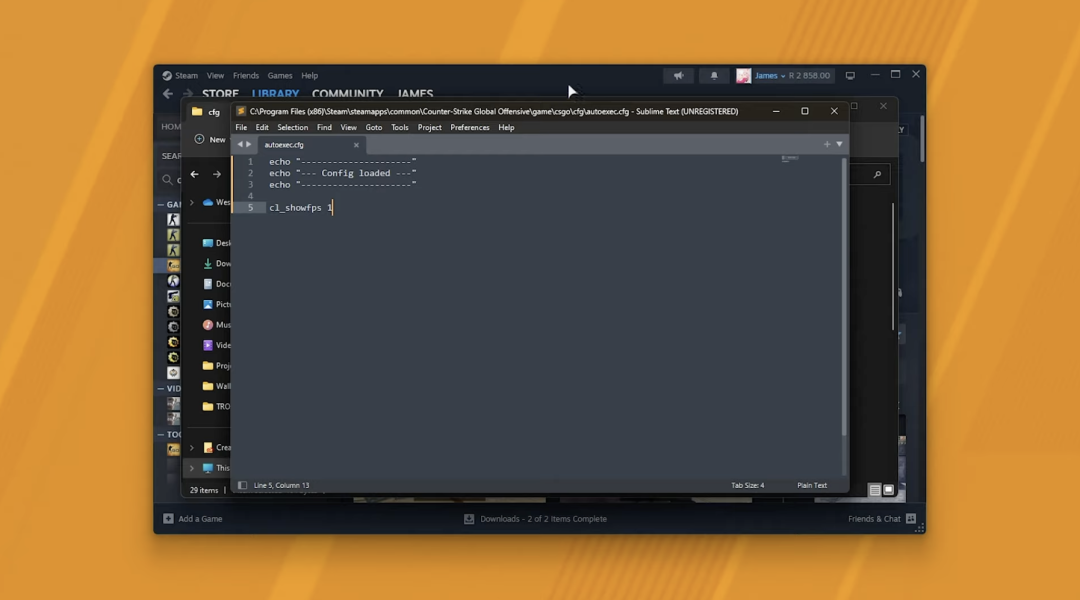Viewport: 1080px width, 600px height.
Task: Open the Steam LIBRARY tab
Action: click(x=275, y=94)
